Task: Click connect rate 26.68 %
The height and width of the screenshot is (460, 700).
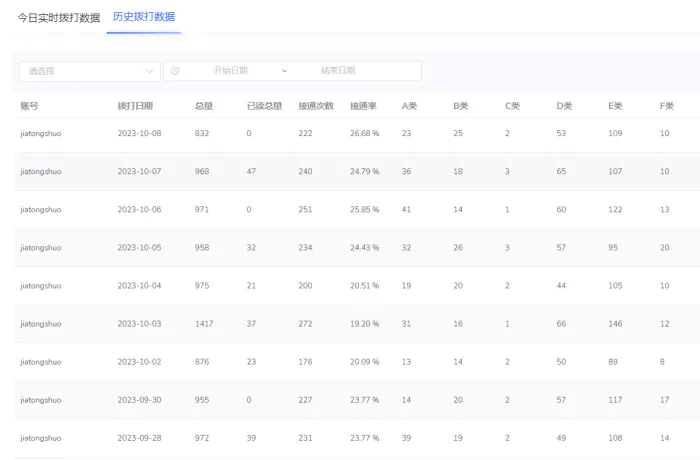Action: [365, 133]
